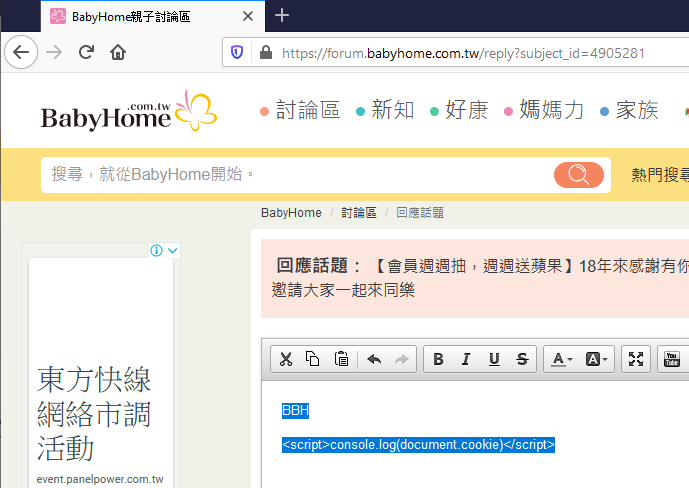
Task: Insert a YouTube video via toolbar icon
Action: click(671, 359)
